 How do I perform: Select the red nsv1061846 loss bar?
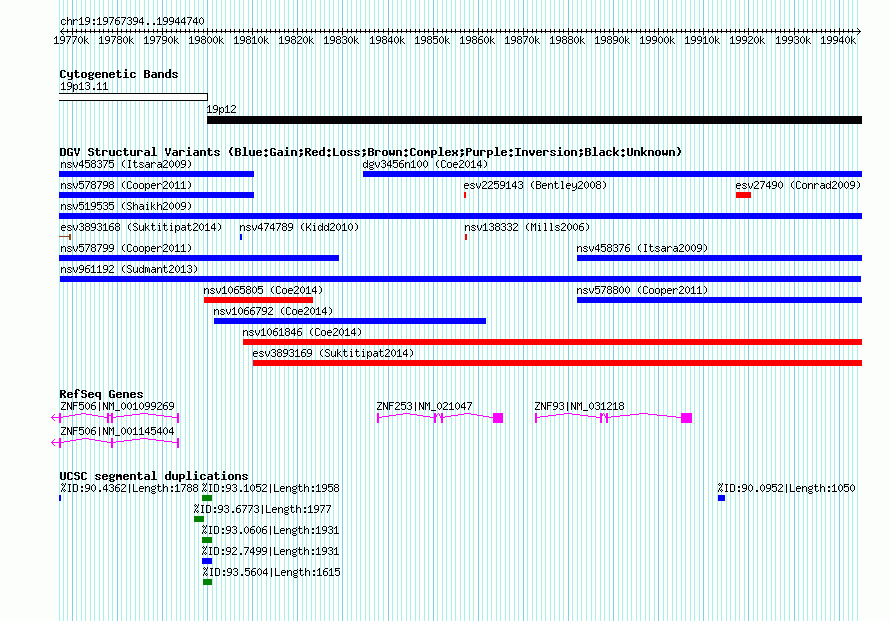pyautogui.click(x=552, y=342)
